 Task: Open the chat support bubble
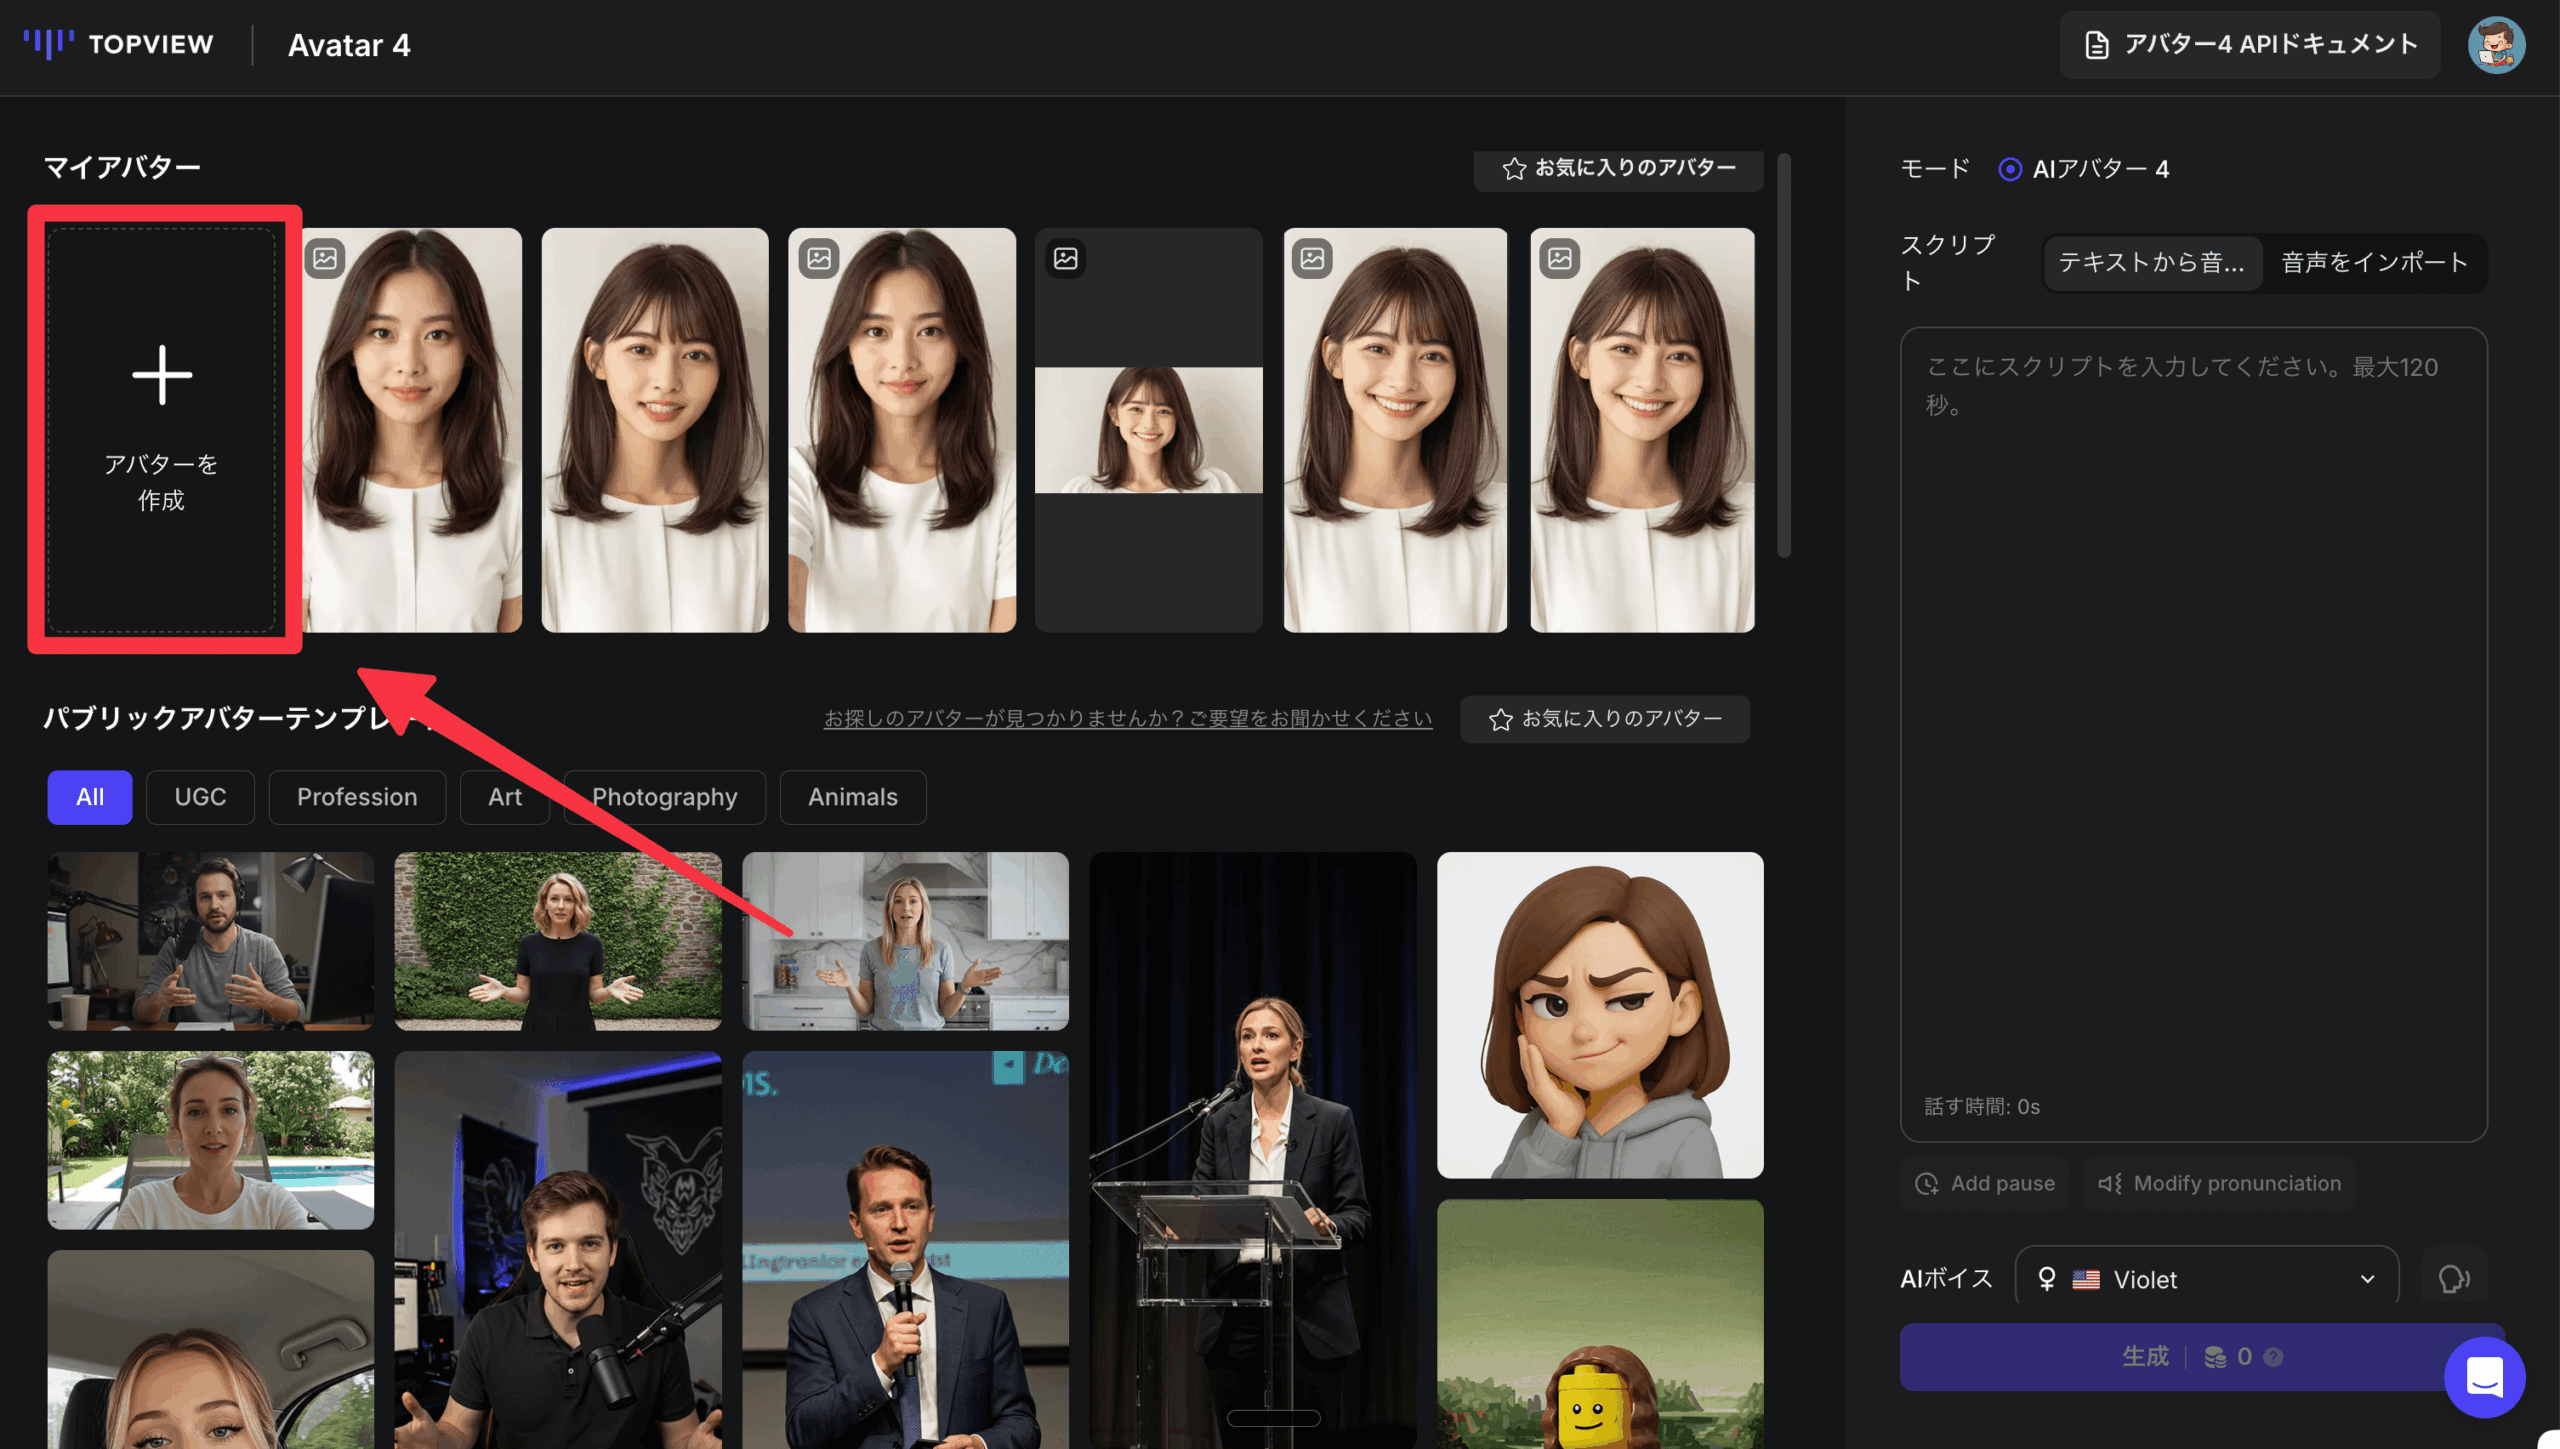point(2484,1377)
